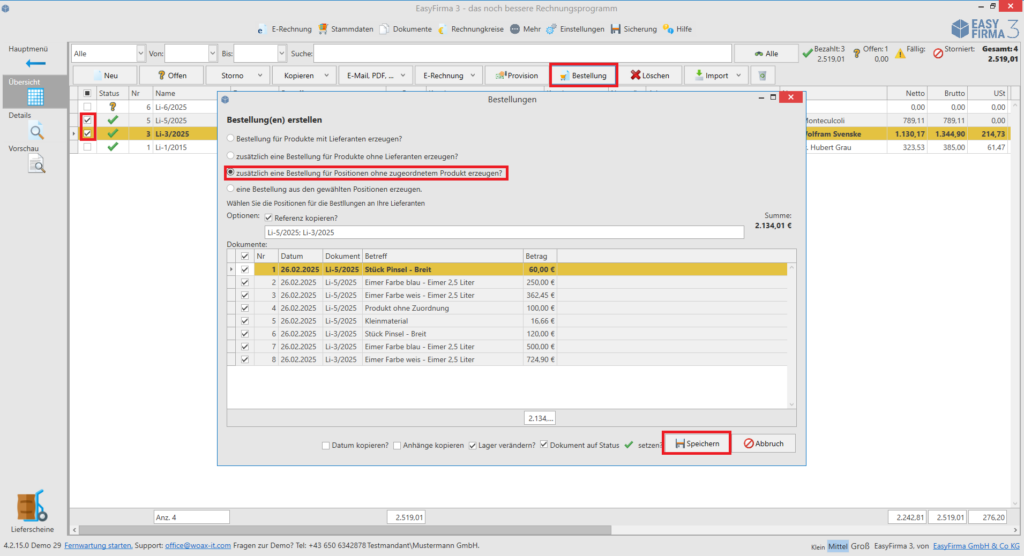Open the Einstellungen menu
The height and width of the screenshot is (556, 1024).
[x=575, y=29]
